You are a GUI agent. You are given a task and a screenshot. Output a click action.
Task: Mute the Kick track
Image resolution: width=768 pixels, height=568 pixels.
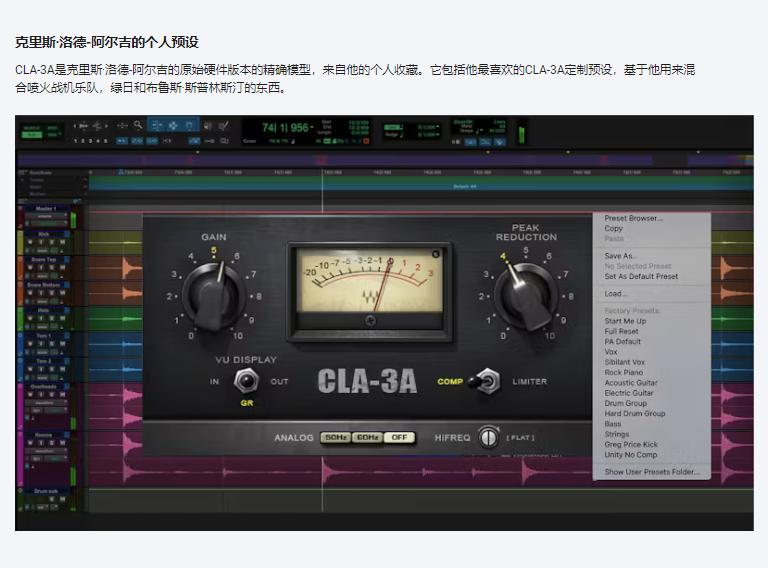(x=62, y=242)
